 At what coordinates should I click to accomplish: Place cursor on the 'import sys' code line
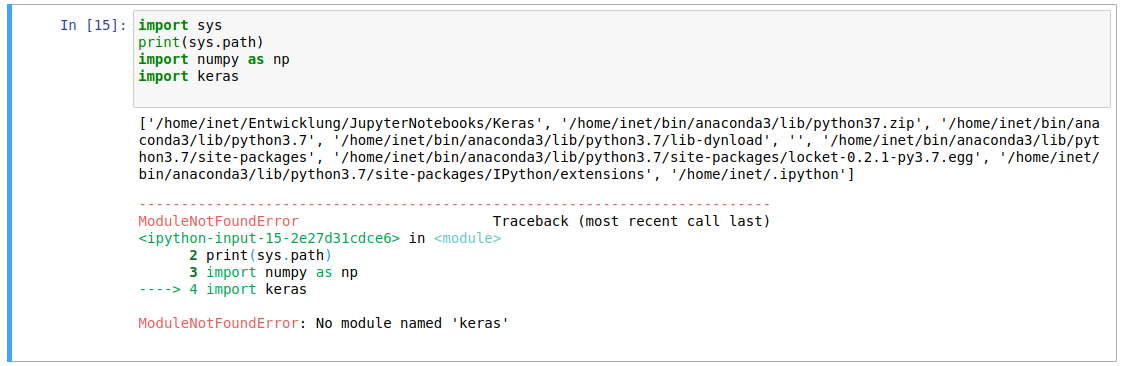coord(180,26)
